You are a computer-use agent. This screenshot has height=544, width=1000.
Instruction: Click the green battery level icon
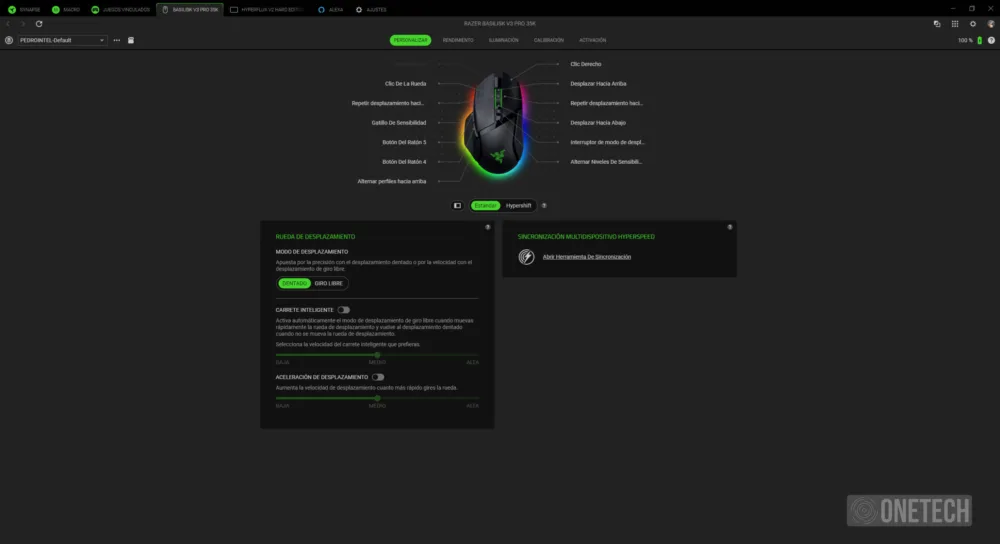(x=980, y=40)
